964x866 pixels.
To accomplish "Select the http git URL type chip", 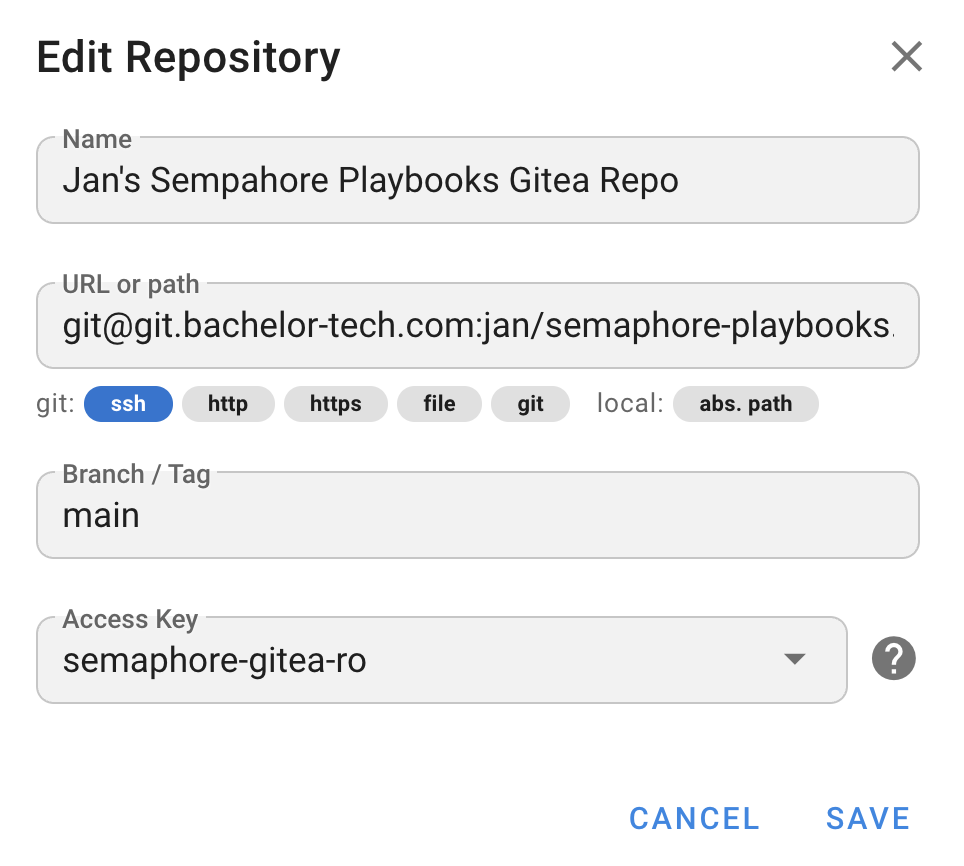I will pyautogui.click(x=228, y=404).
